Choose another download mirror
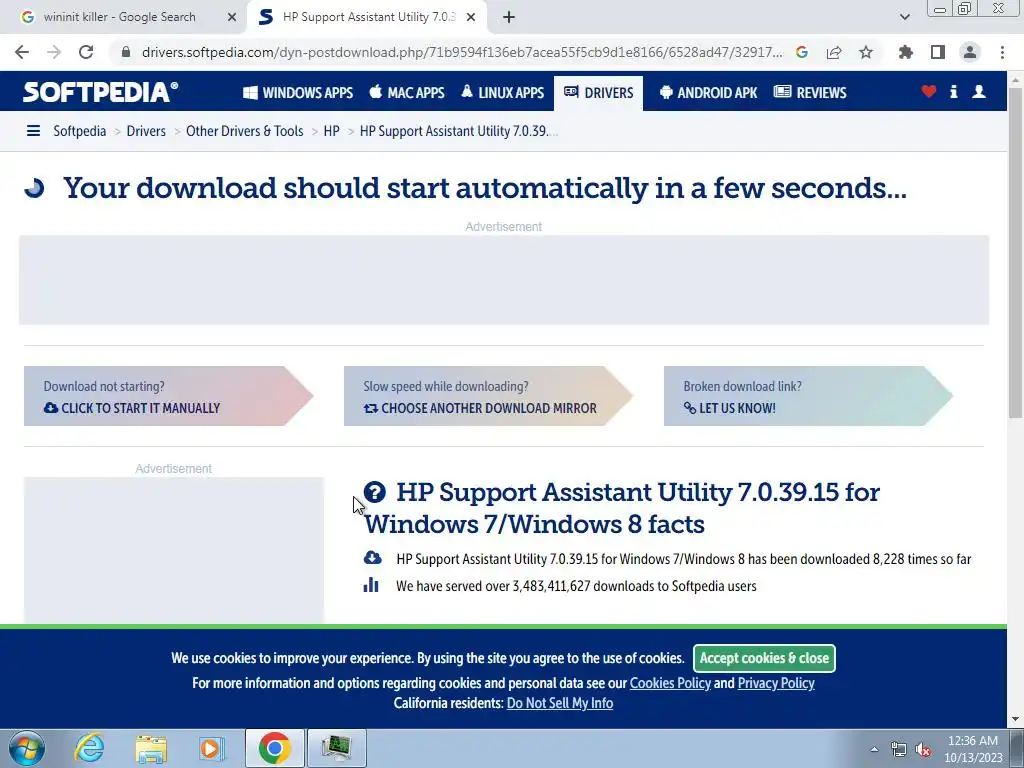The height and width of the screenshot is (768, 1024). [x=488, y=396]
